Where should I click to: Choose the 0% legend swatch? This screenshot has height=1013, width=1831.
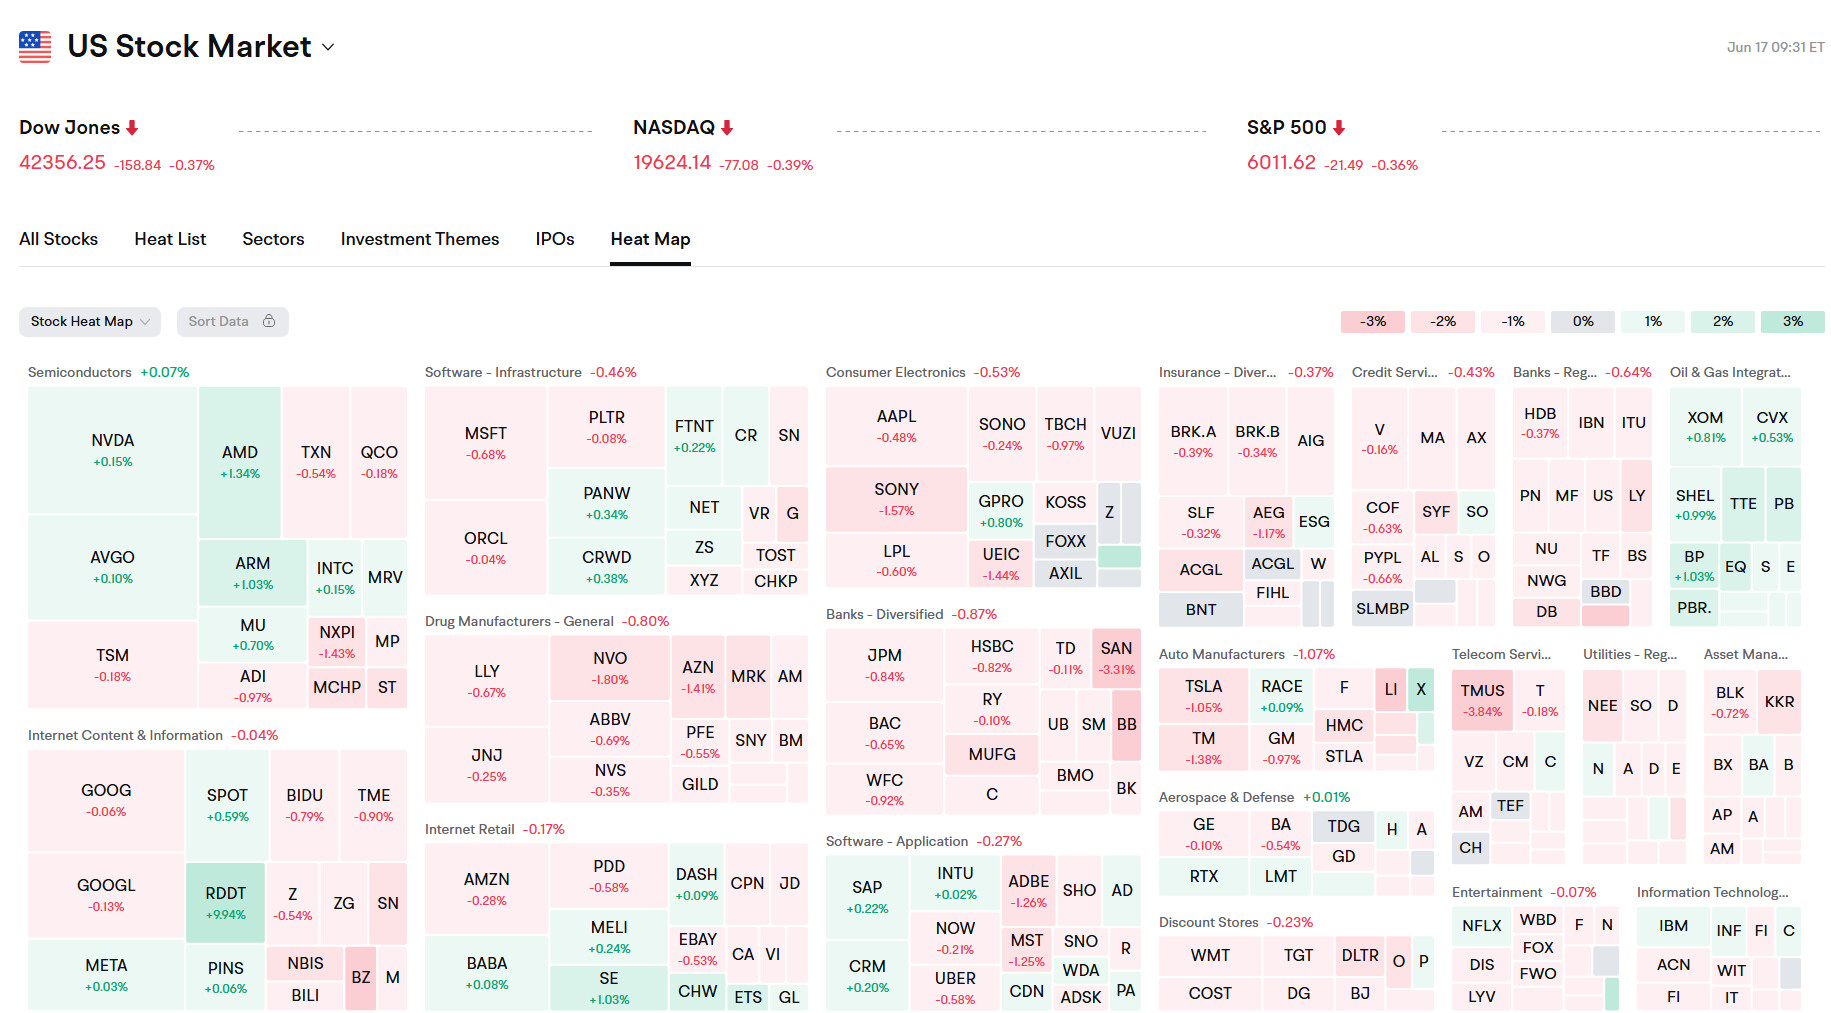coord(1583,321)
